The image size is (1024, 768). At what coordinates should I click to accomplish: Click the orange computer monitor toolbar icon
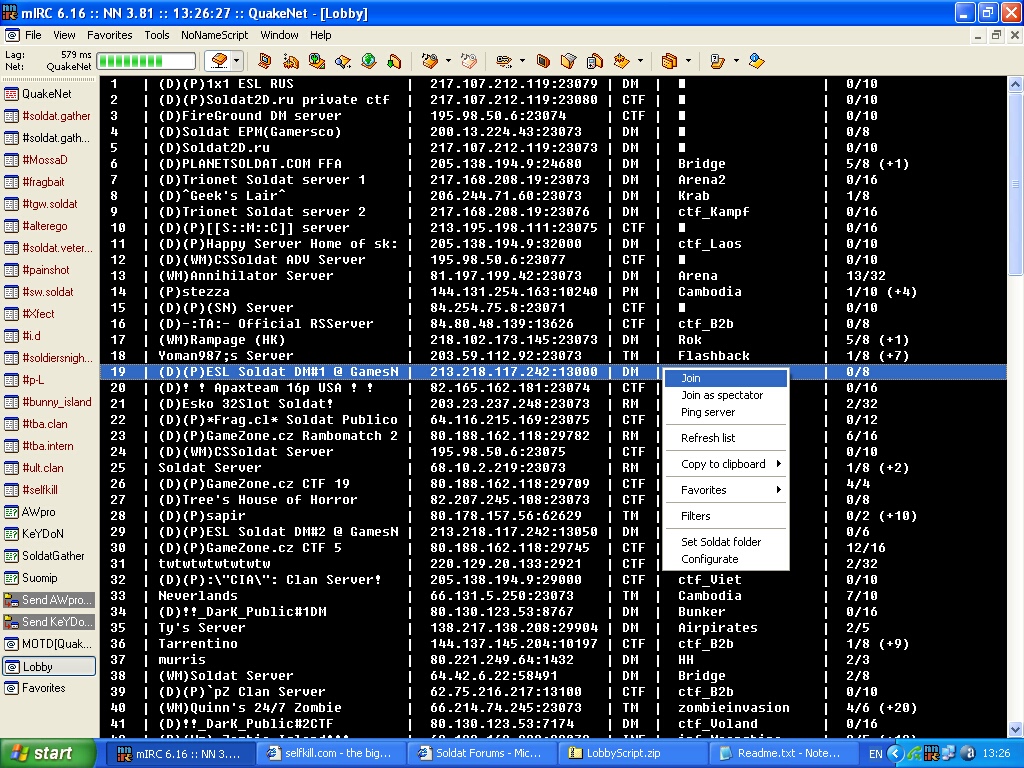[264, 61]
